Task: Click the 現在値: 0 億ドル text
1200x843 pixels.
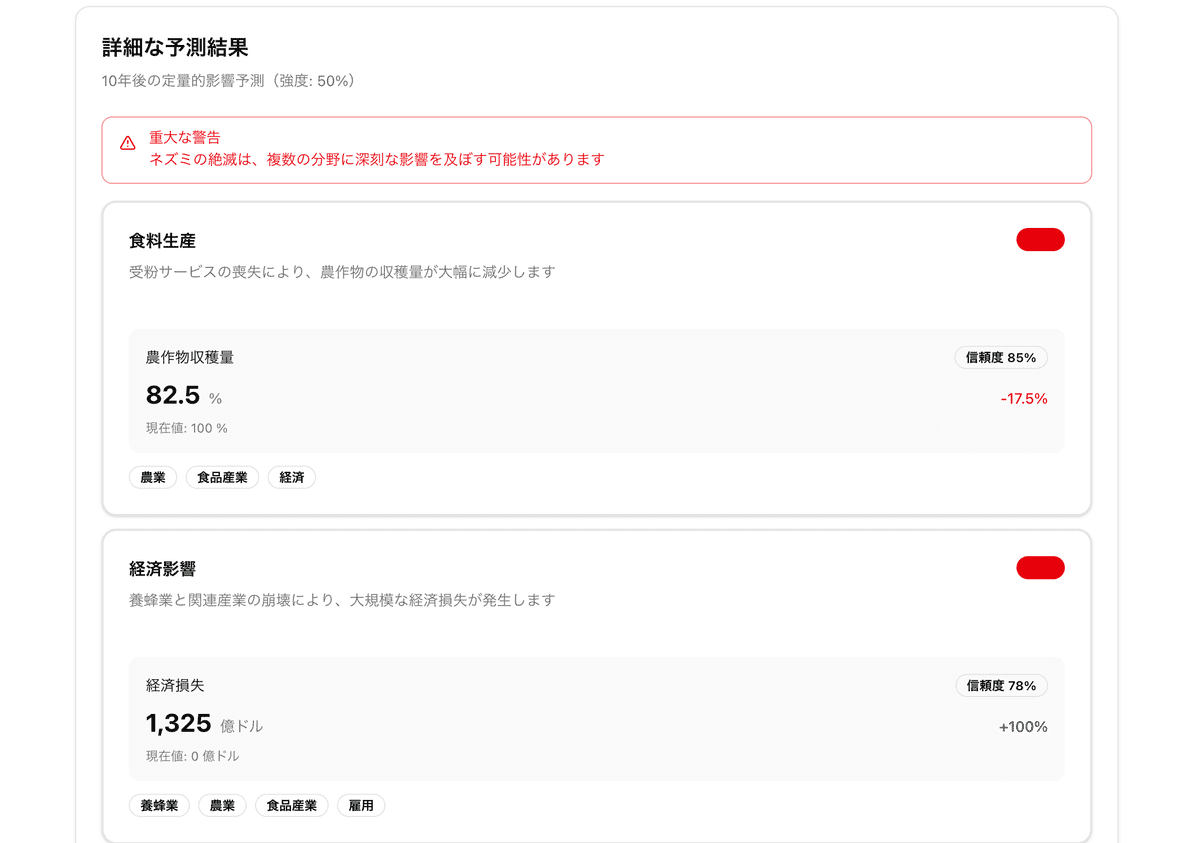Action: tap(193, 756)
